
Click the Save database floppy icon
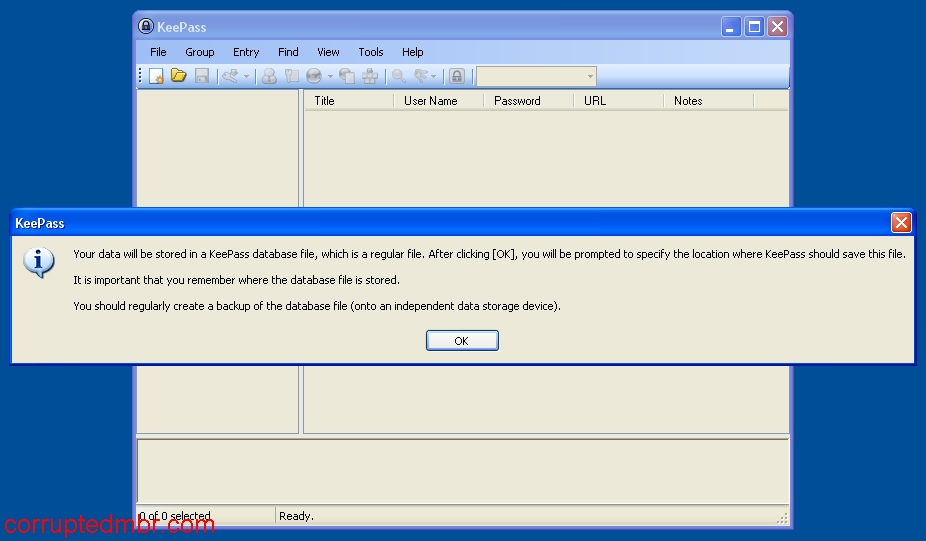(x=202, y=76)
